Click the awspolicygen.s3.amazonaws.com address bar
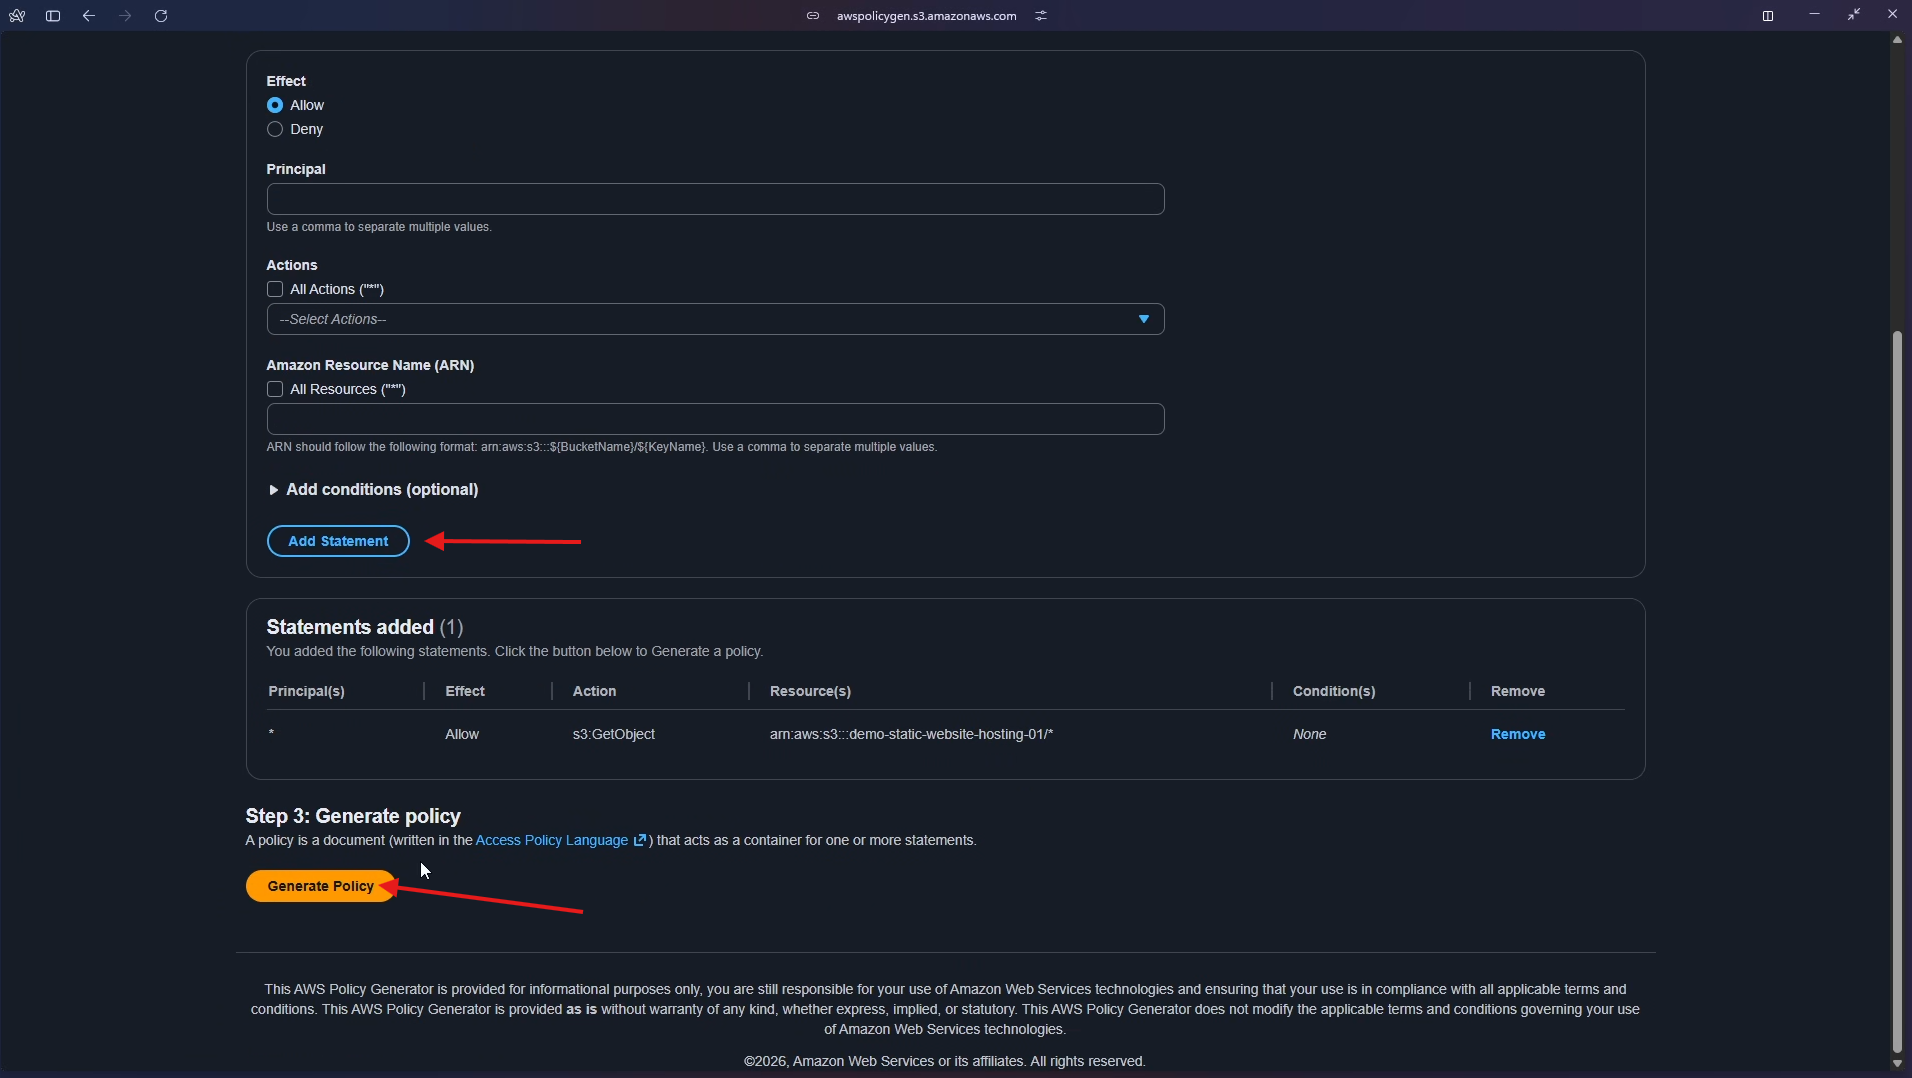The image size is (1912, 1078). [924, 15]
